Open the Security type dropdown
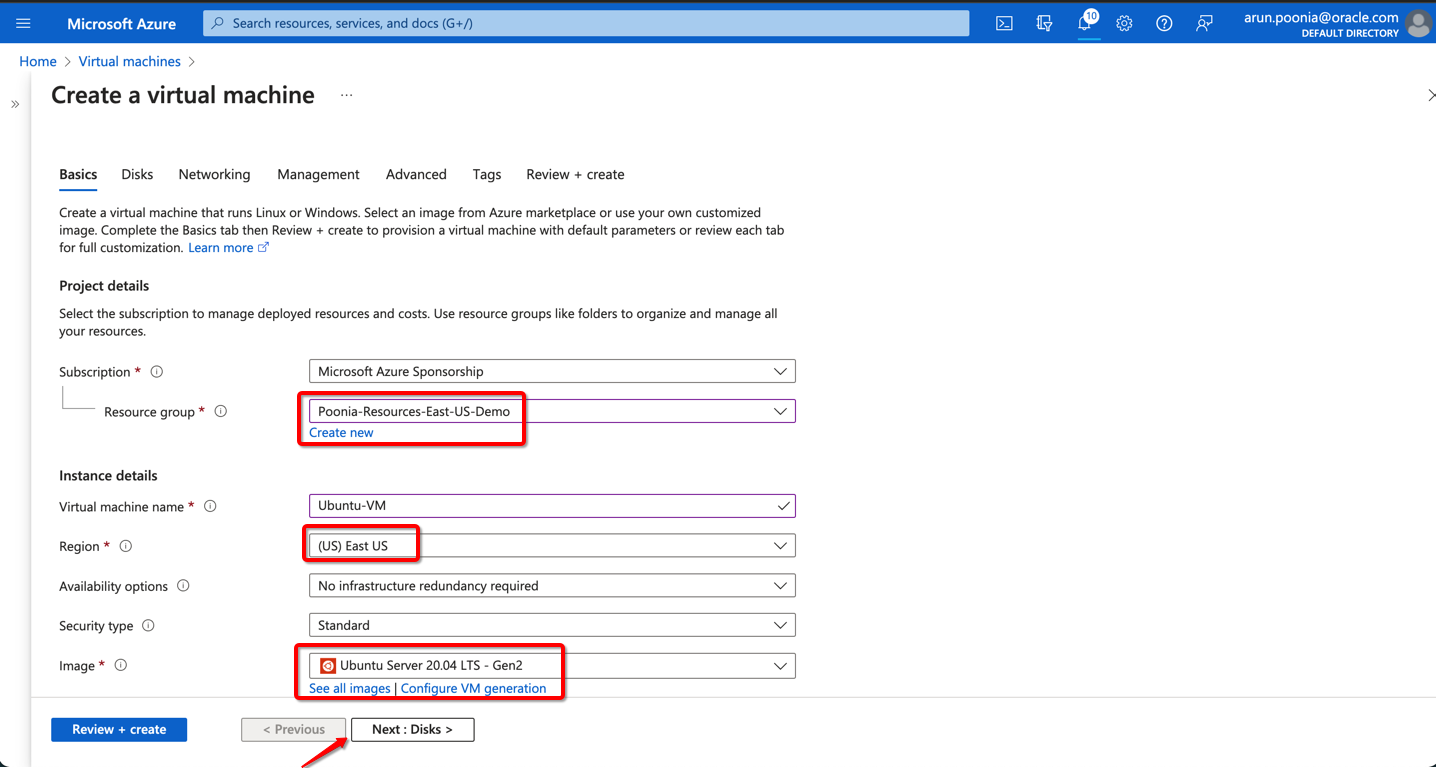 pos(552,625)
